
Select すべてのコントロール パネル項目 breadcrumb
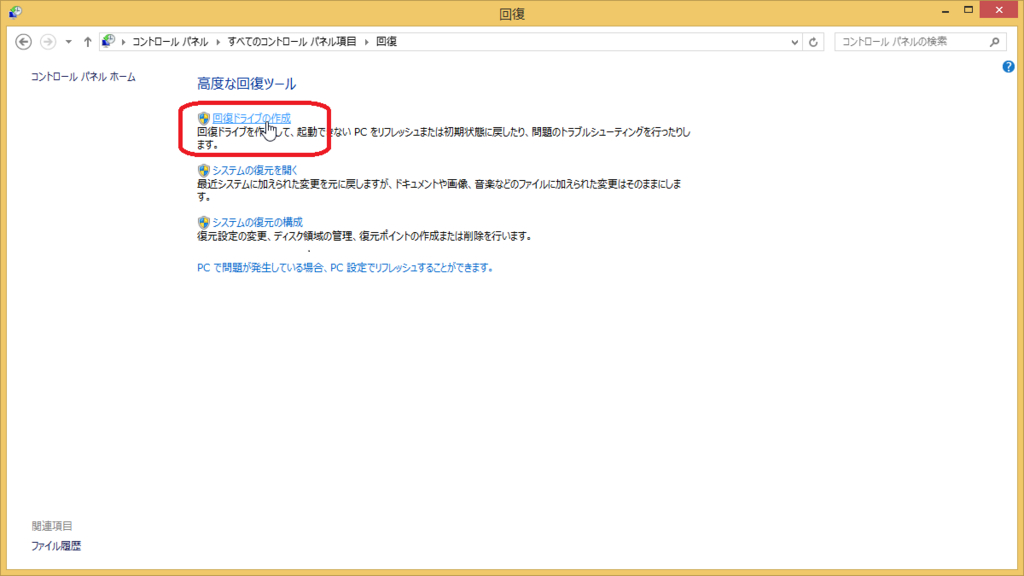[x=292, y=42]
